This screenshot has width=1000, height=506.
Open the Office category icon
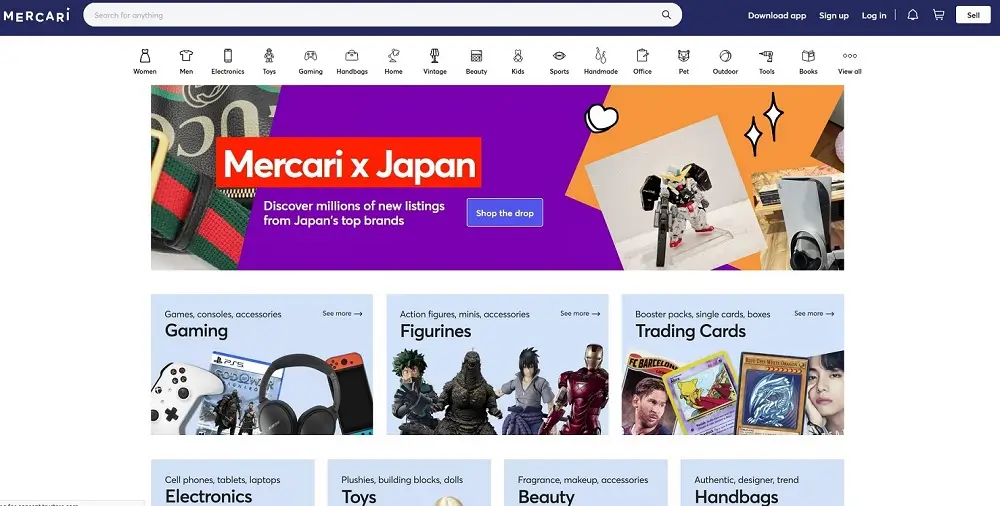tap(642, 56)
